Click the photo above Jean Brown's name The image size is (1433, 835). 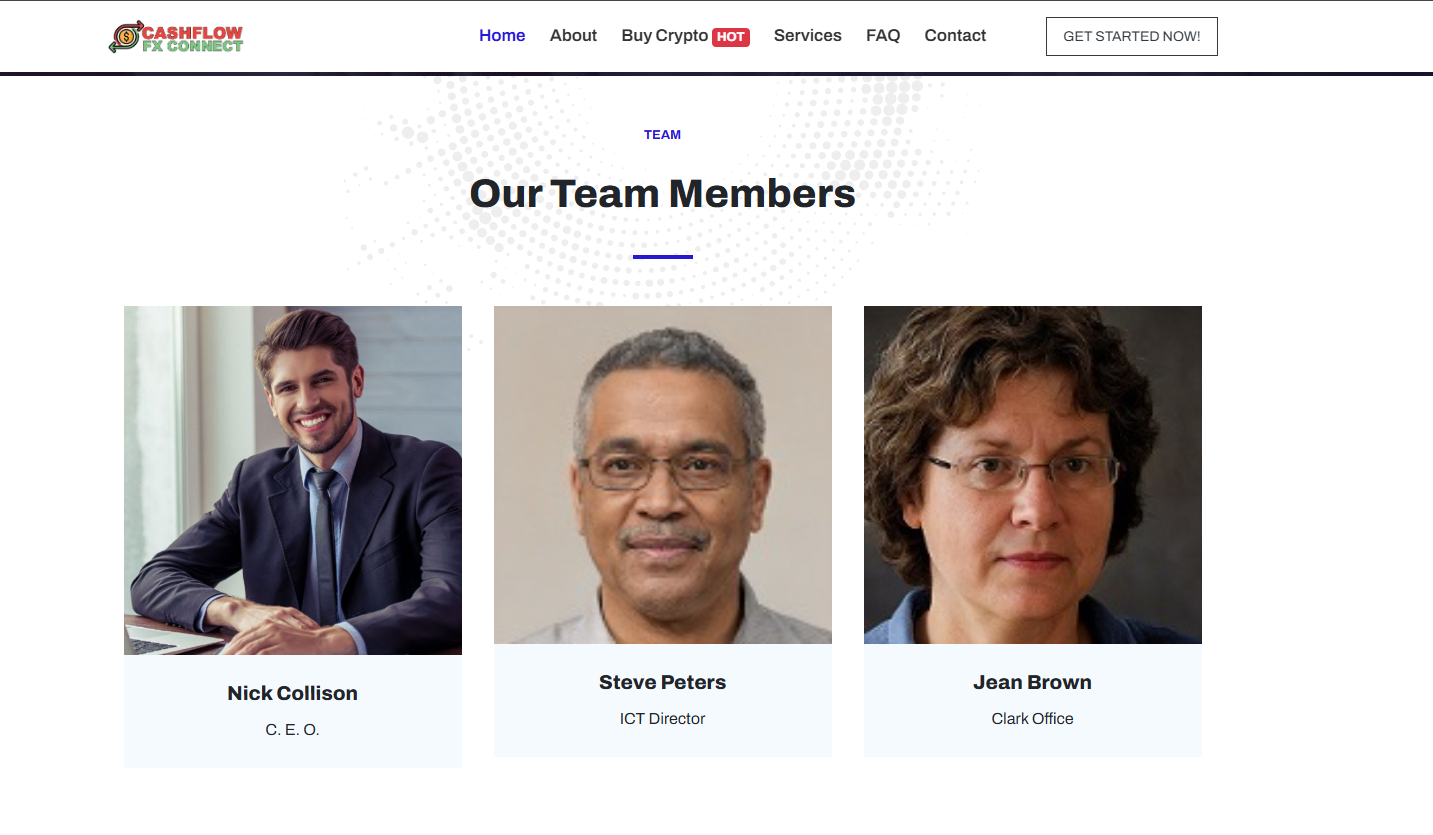coord(1033,475)
